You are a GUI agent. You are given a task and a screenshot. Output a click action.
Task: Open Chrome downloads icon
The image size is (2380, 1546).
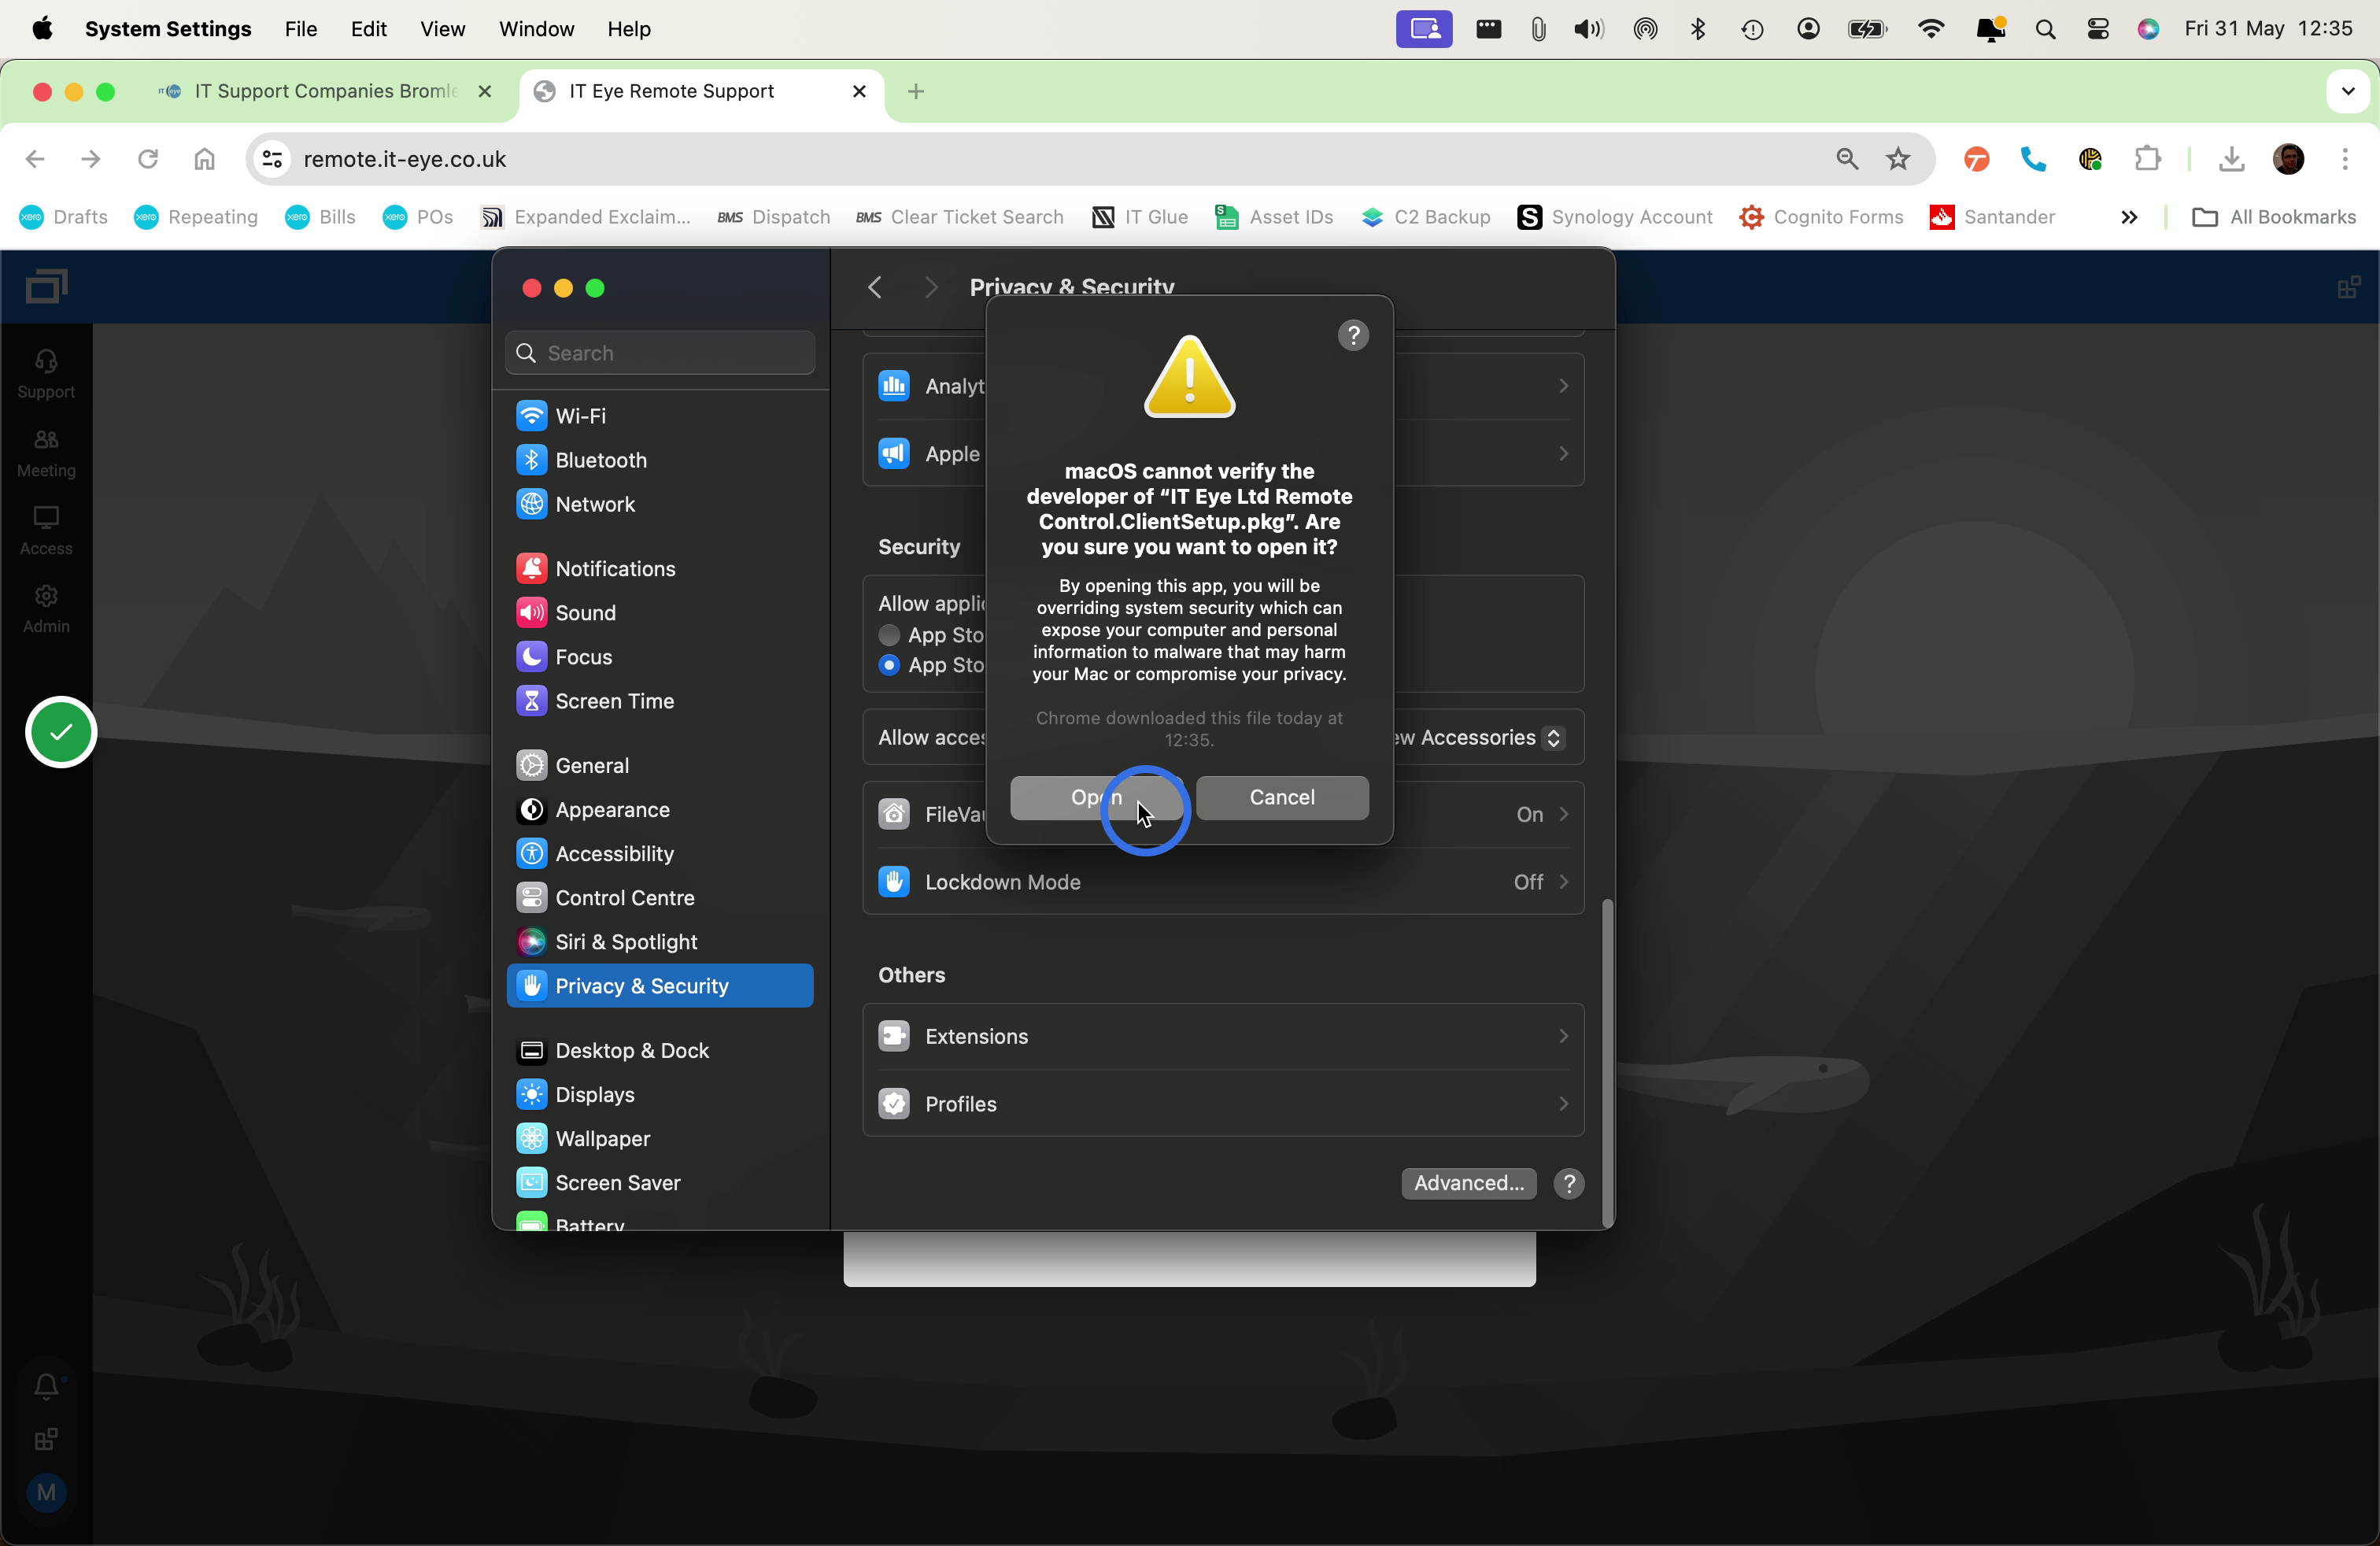click(2231, 159)
